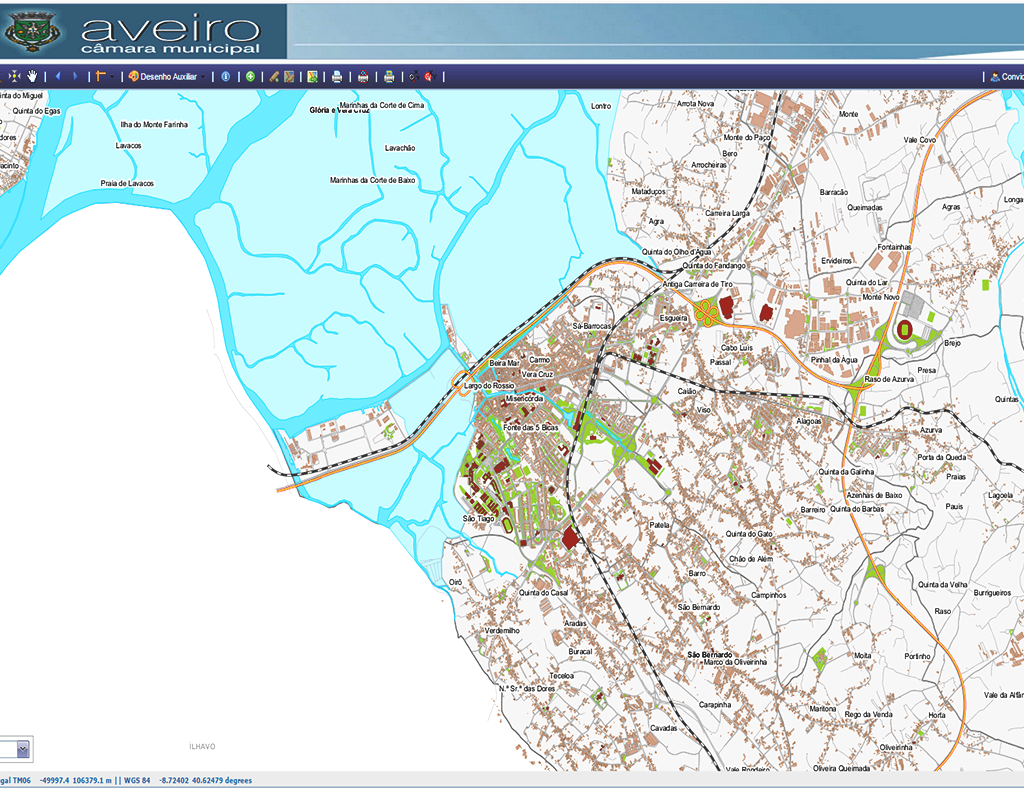The width and height of the screenshot is (1024, 788).
Task: Expand the measure tool dropdown arrow
Action: [113, 76]
